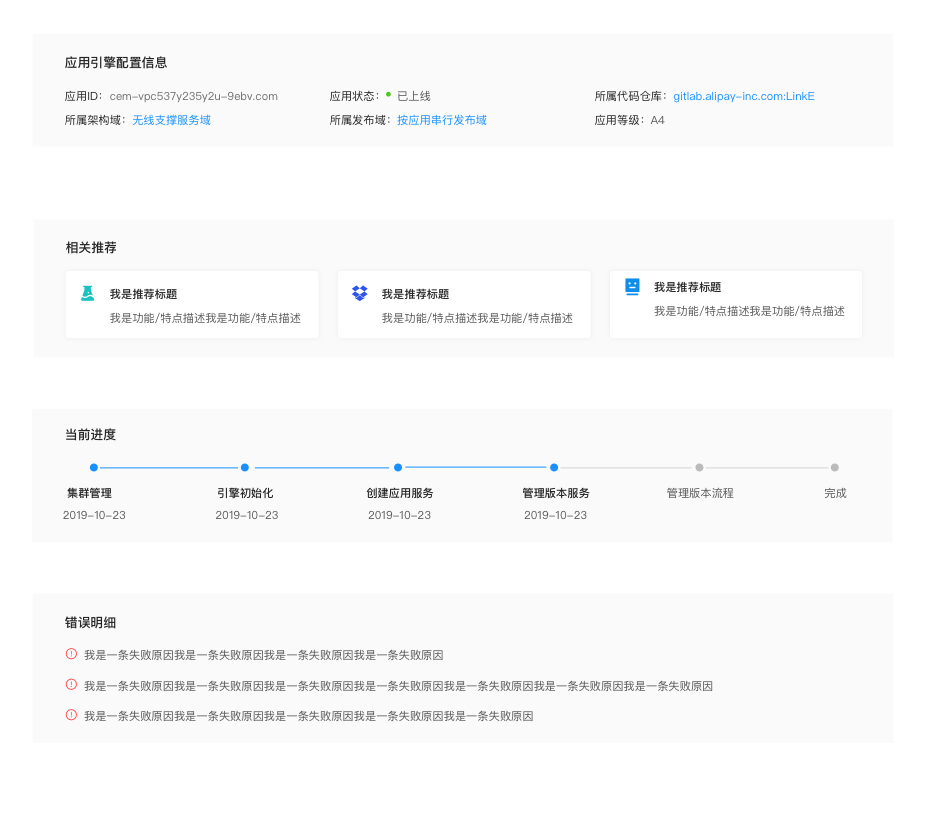Click the error icon beside the second failure reason
Viewport: 928px width, 816px height.
click(x=71, y=685)
